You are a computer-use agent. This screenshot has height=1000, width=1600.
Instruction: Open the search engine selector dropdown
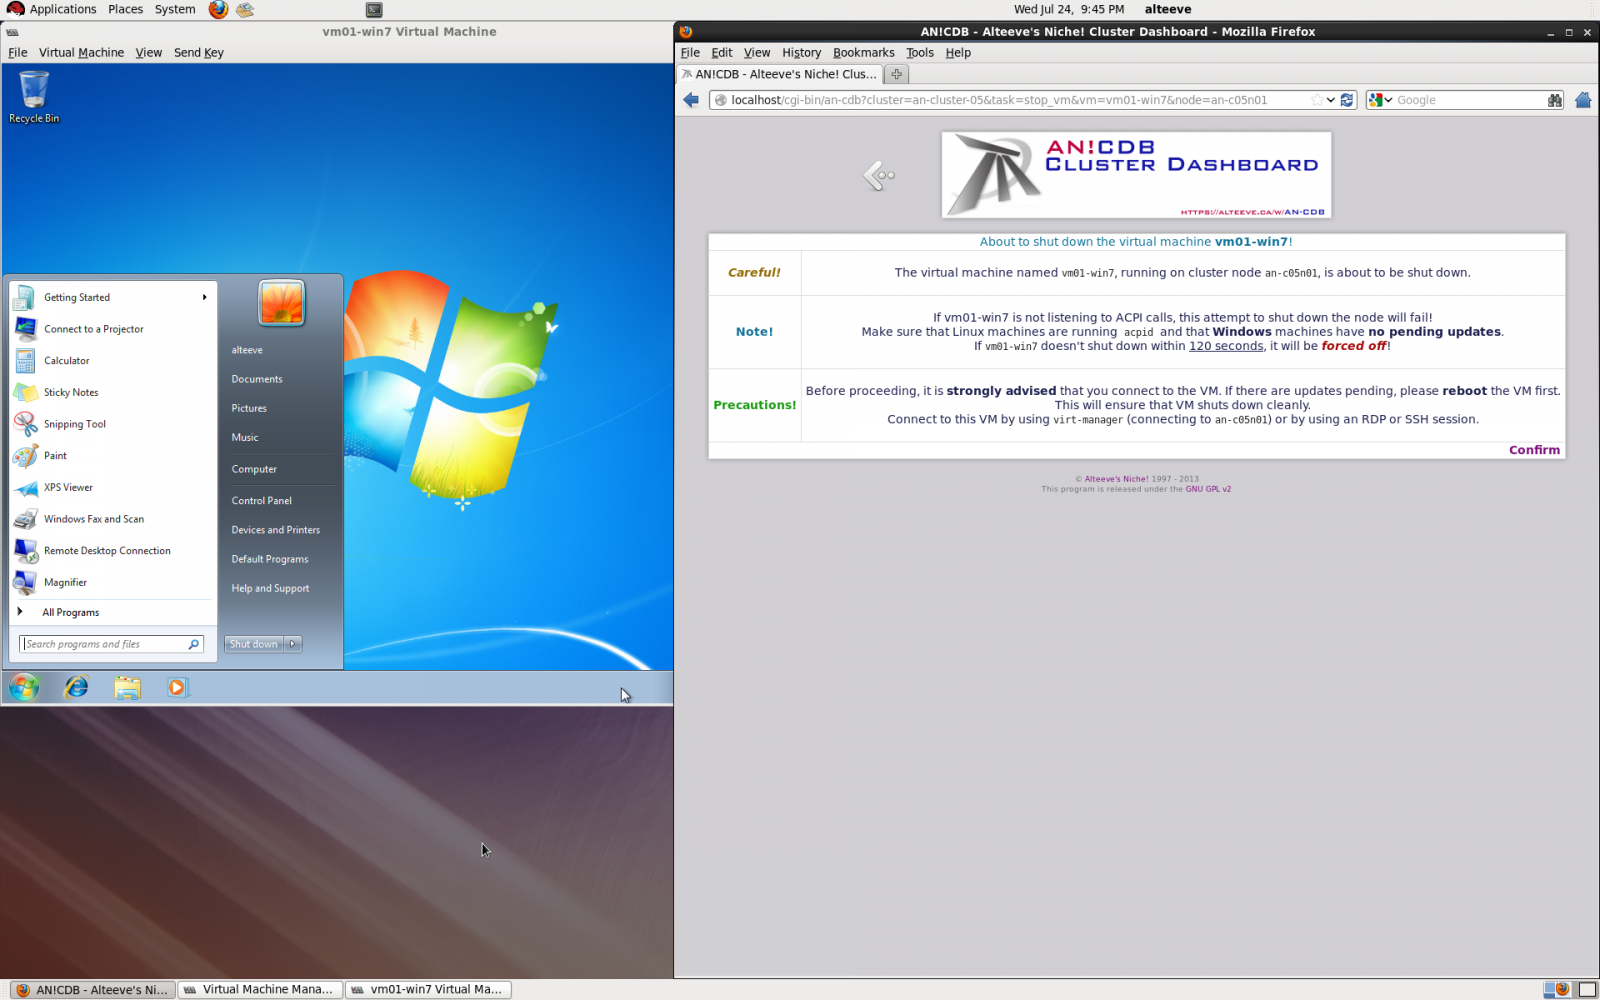[x=1381, y=100]
